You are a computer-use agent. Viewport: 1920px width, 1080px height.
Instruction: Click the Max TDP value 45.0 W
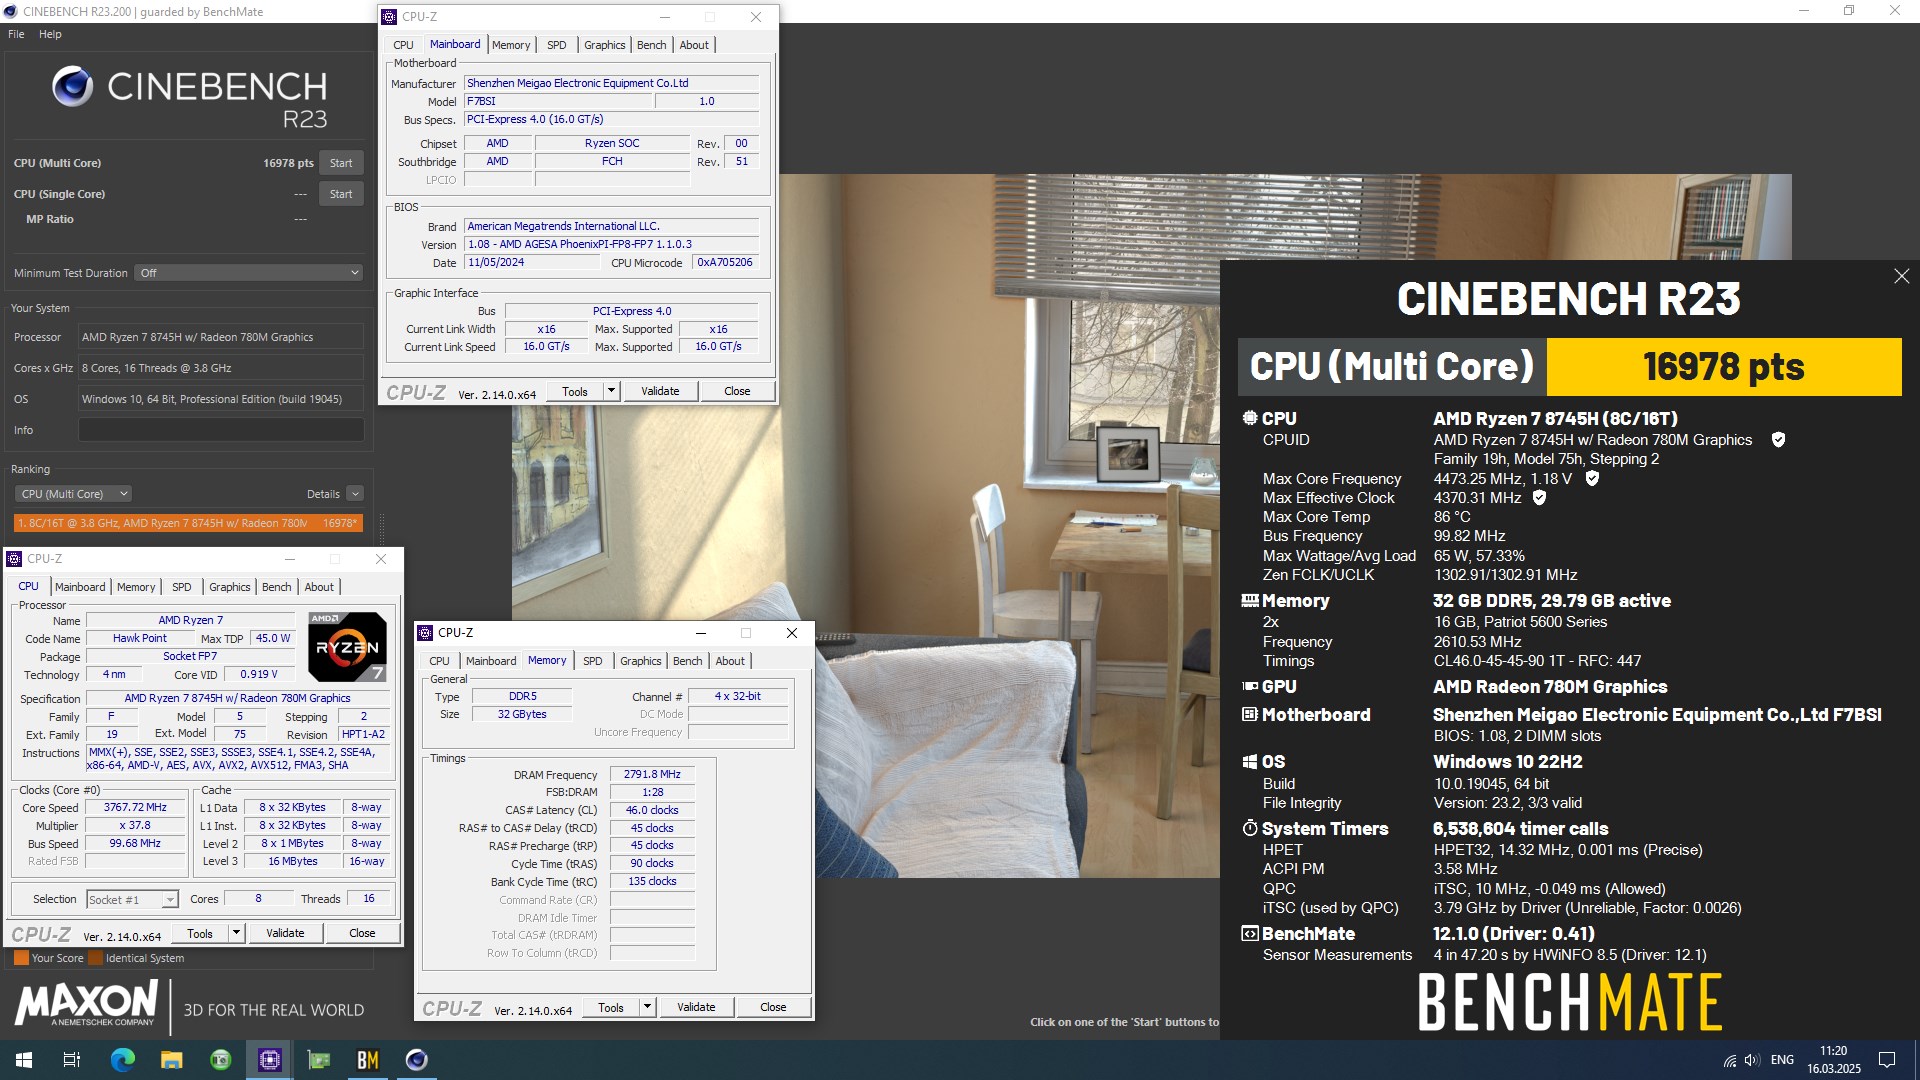[x=272, y=638]
